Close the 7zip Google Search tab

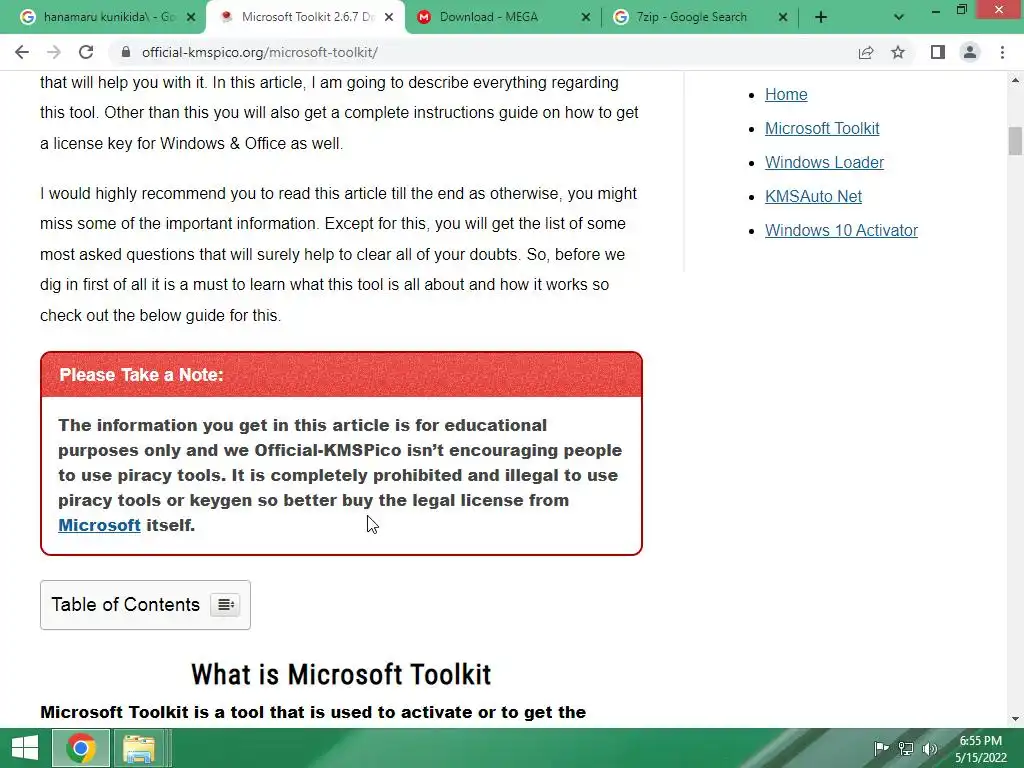point(783,18)
